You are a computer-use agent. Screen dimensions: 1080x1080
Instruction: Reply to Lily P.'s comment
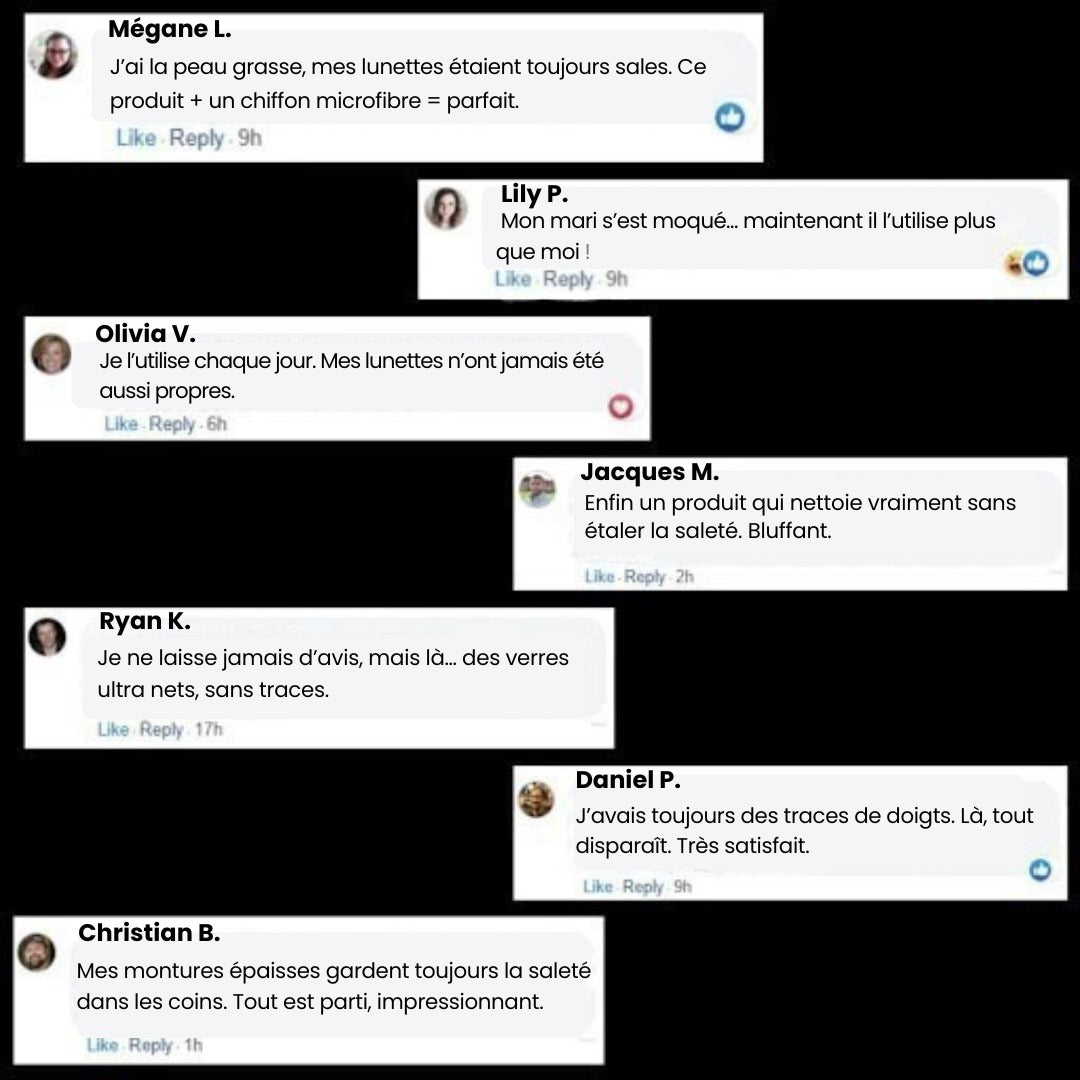pos(568,279)
